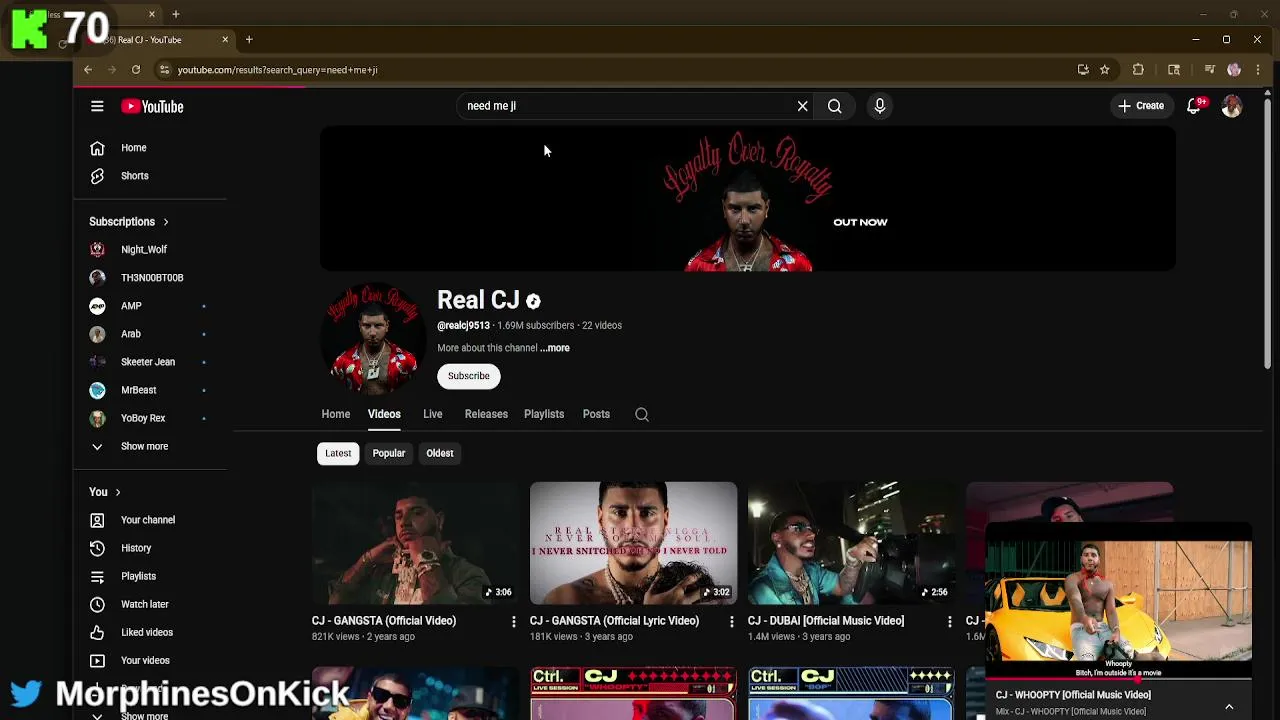Click the Loyalty Over Royalty banner
The width and height of the screenshot is (1280, 720).
pos(748,200)
